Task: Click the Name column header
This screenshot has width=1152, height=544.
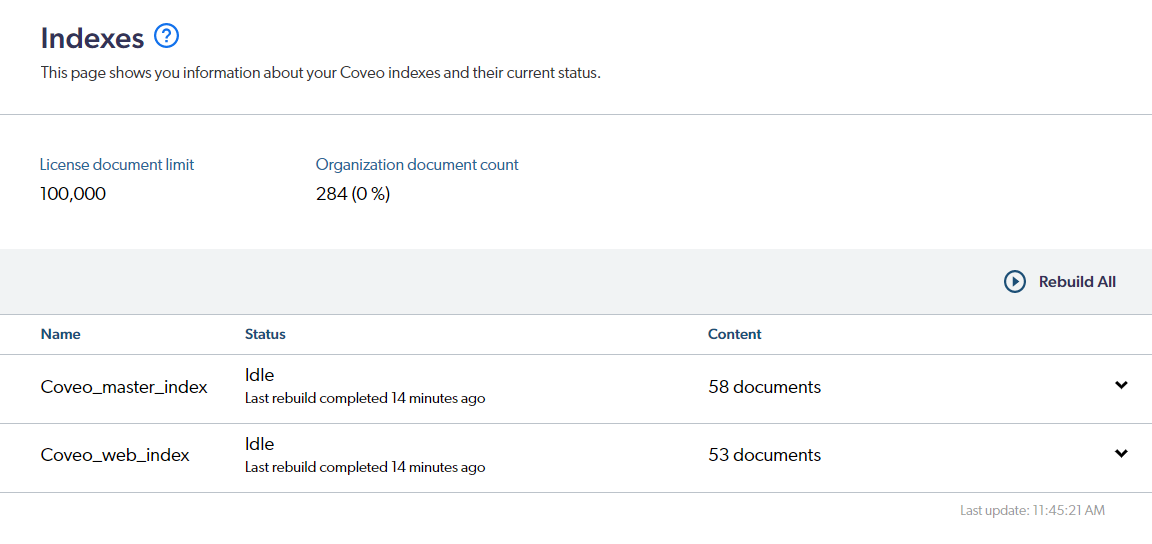Action: [61, 334]
